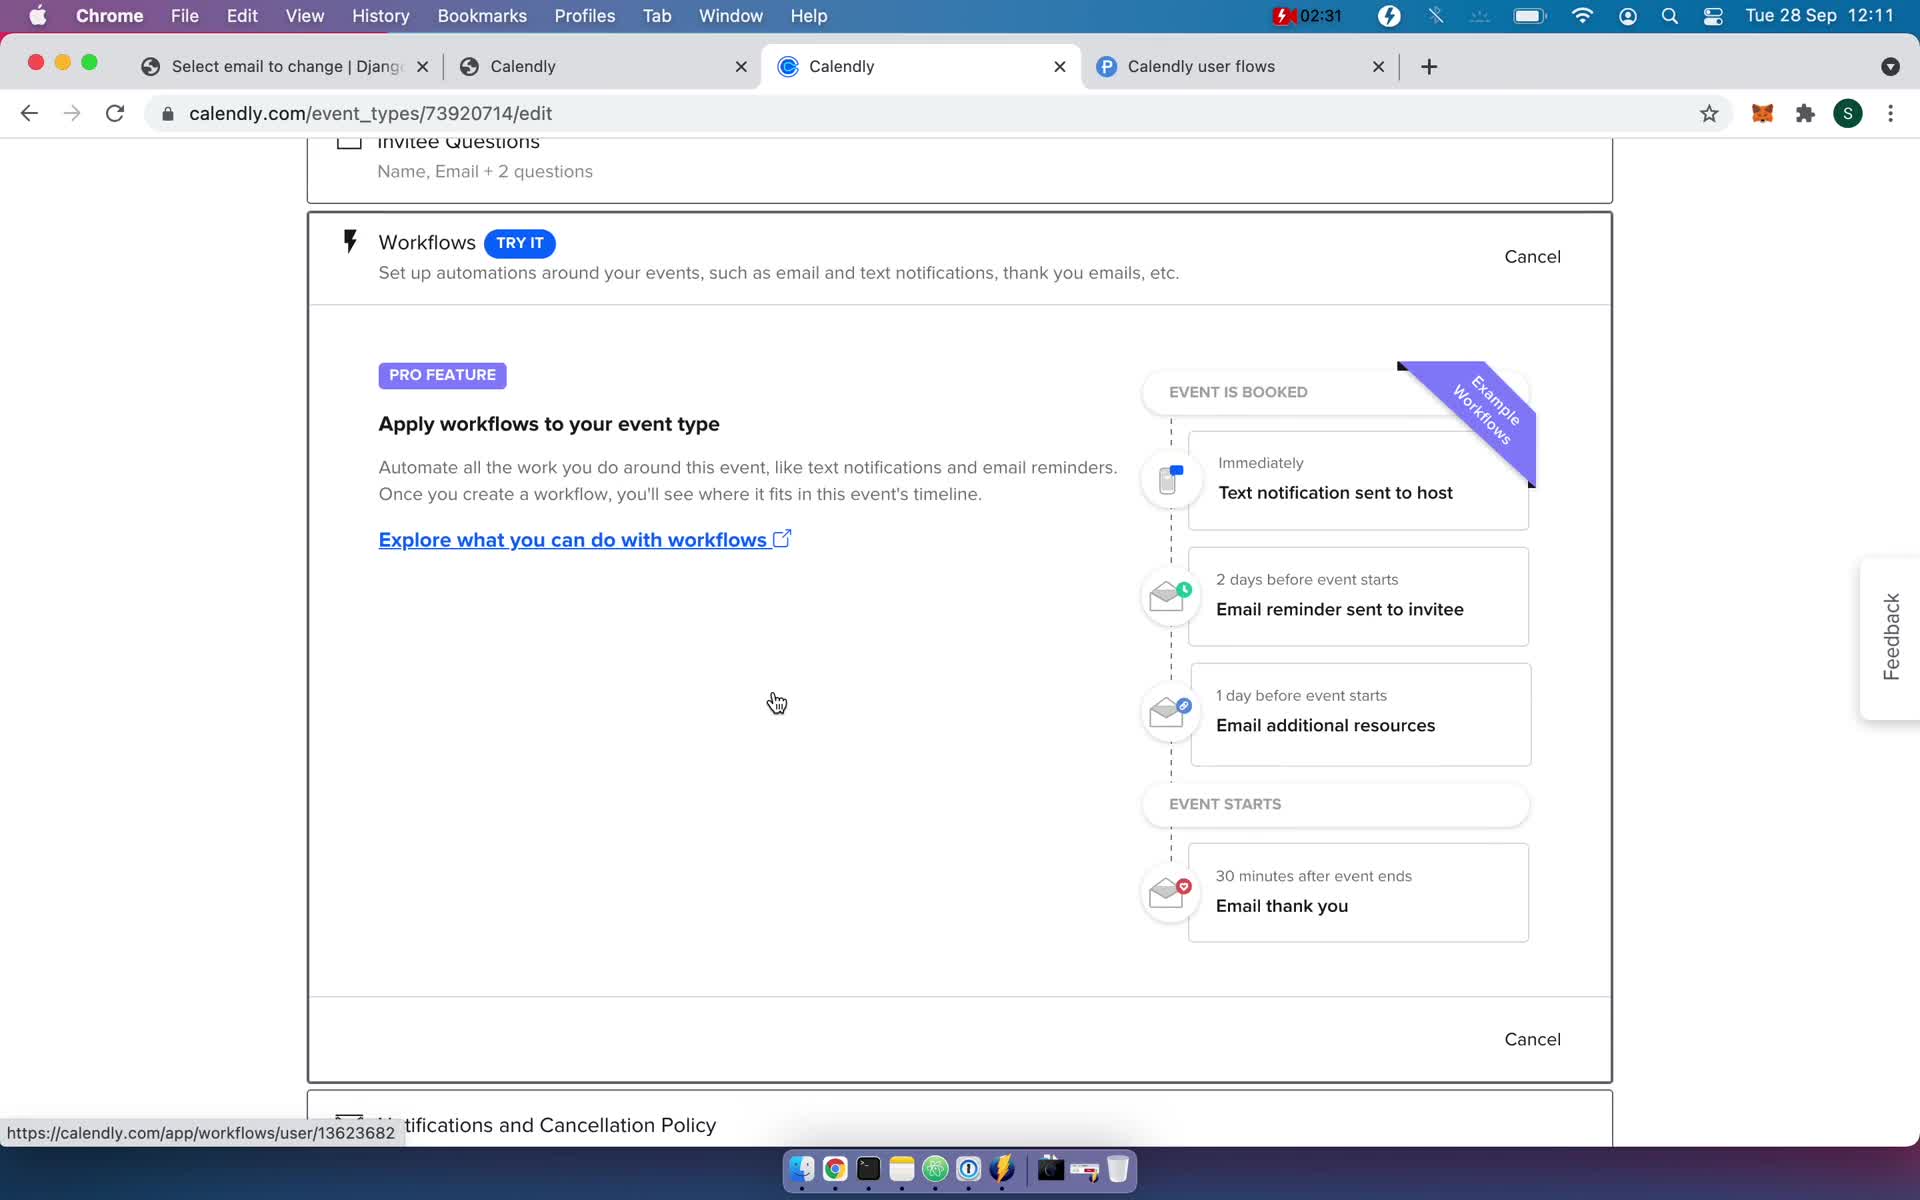Open the History menu in the menu bar
Viewport: 1920px width, 1200px height.
pyautogui.click(x=380, y=15)
